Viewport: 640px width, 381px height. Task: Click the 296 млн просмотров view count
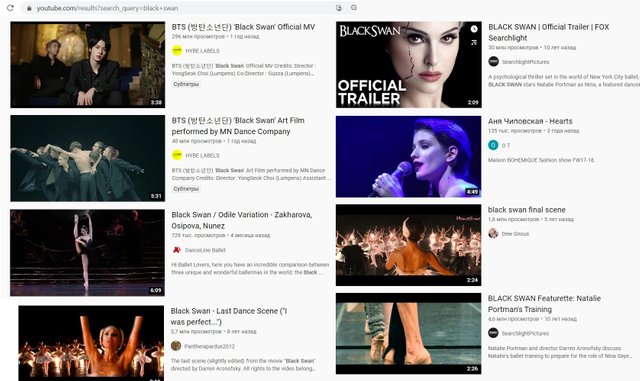pos(198,36)
